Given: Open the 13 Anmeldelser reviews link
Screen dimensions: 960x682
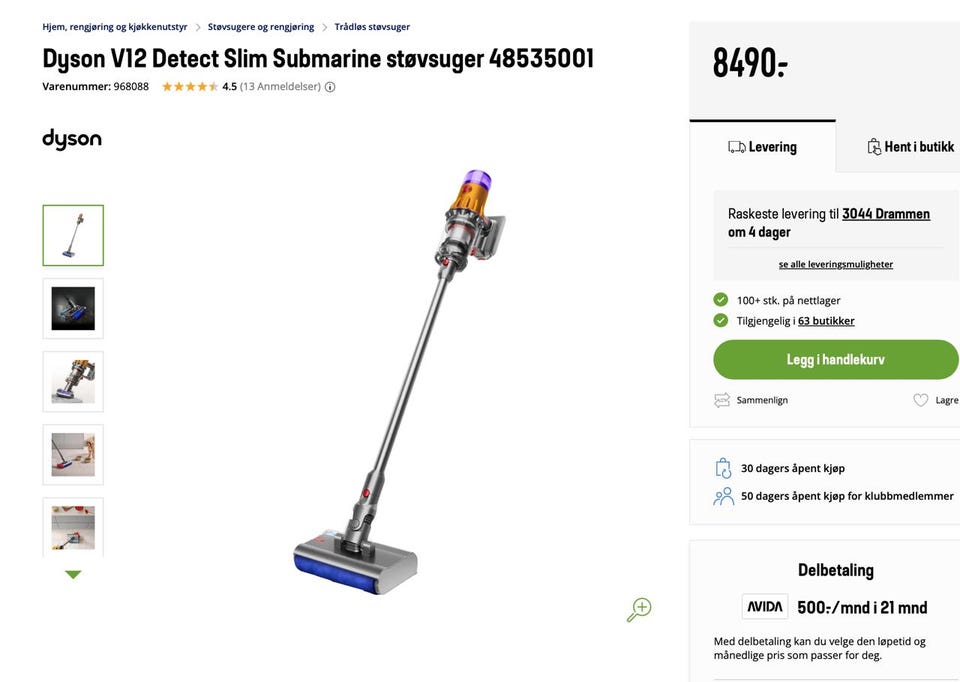Looking at the screenshot, I should click(281, 87).
